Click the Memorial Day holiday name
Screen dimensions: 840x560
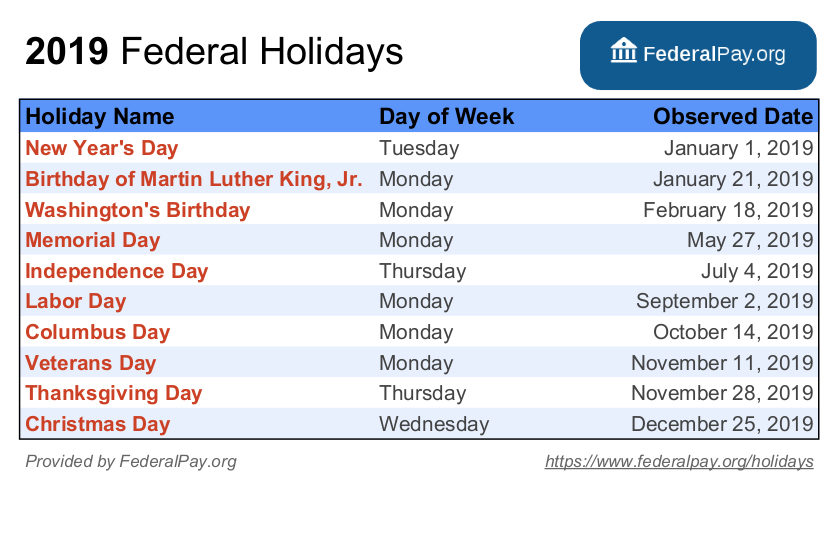[93, 240]
